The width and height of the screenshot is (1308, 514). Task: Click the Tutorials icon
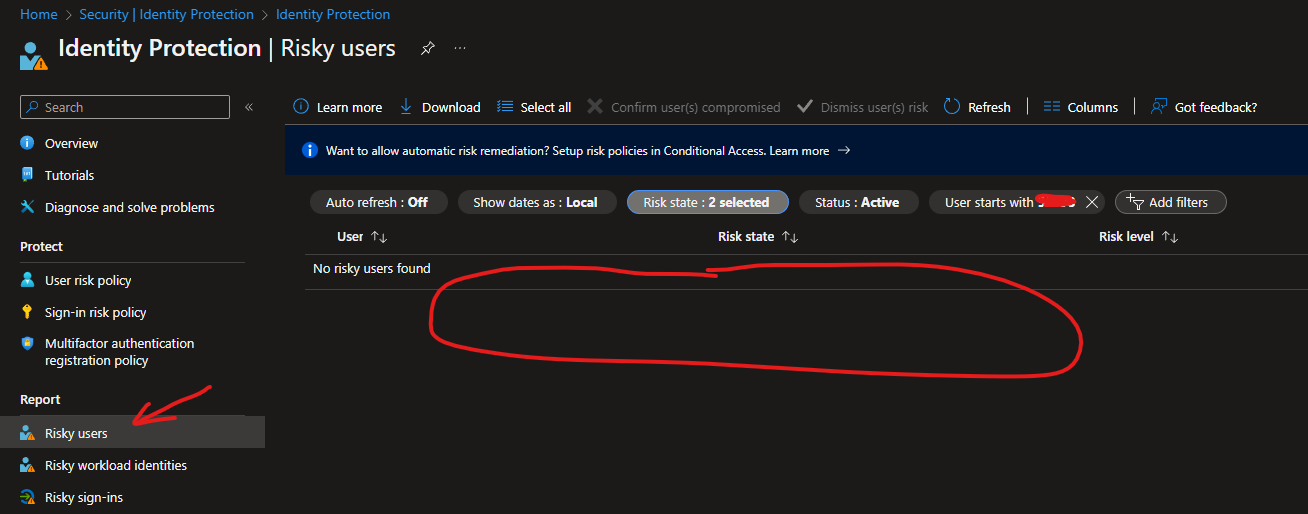pyautogui.click(x=27, y=175)
